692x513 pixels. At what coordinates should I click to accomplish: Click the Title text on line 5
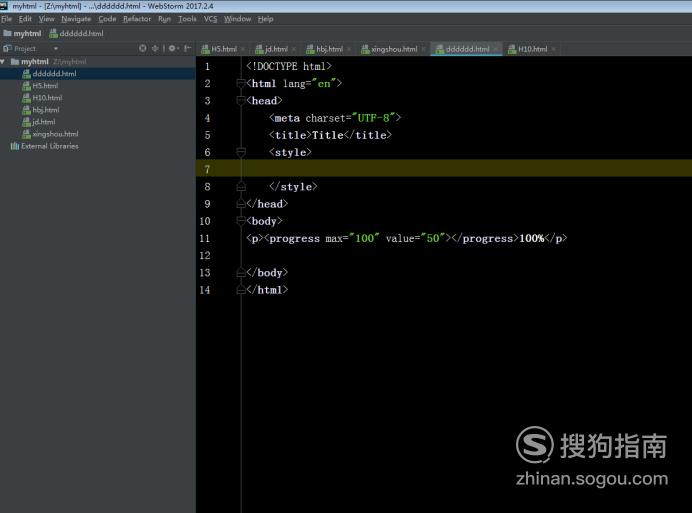(327, 135)
